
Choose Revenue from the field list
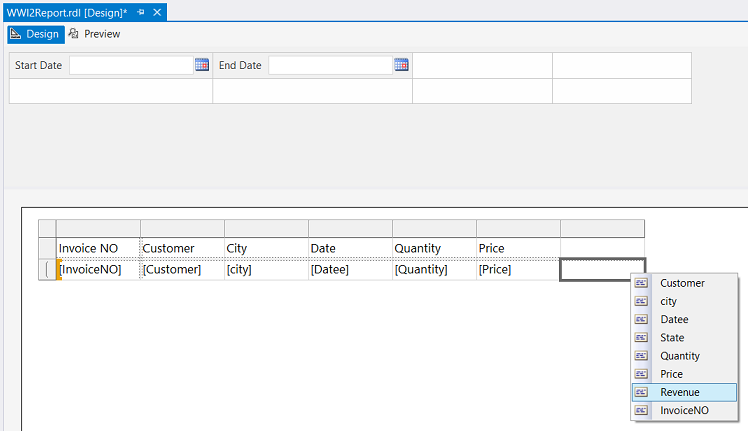[684, 392]
